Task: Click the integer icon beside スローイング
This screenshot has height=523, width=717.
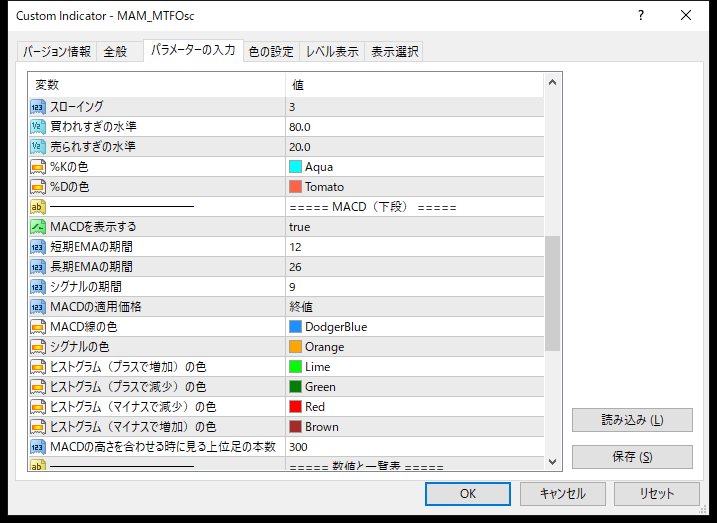Action: pyautogui.click(x=38, y=107)
